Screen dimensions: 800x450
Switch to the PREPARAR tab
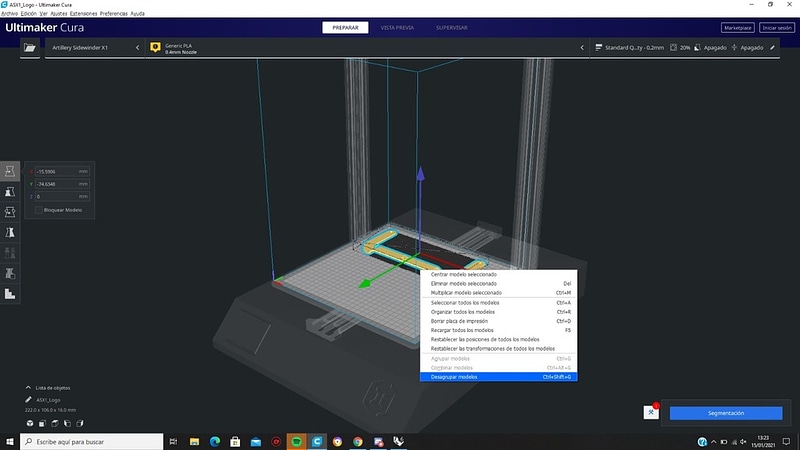tap(345, 28)
